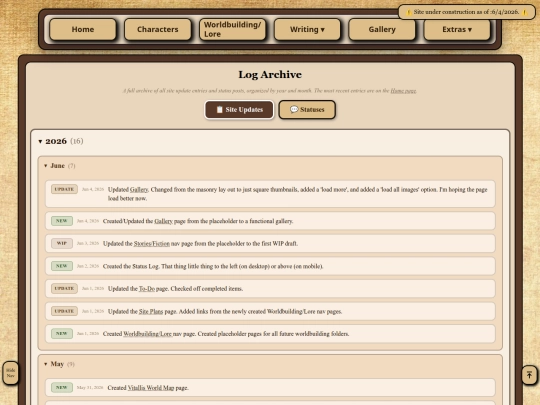
Task: Click the site under construction notice text
Action: pos(466,12)
